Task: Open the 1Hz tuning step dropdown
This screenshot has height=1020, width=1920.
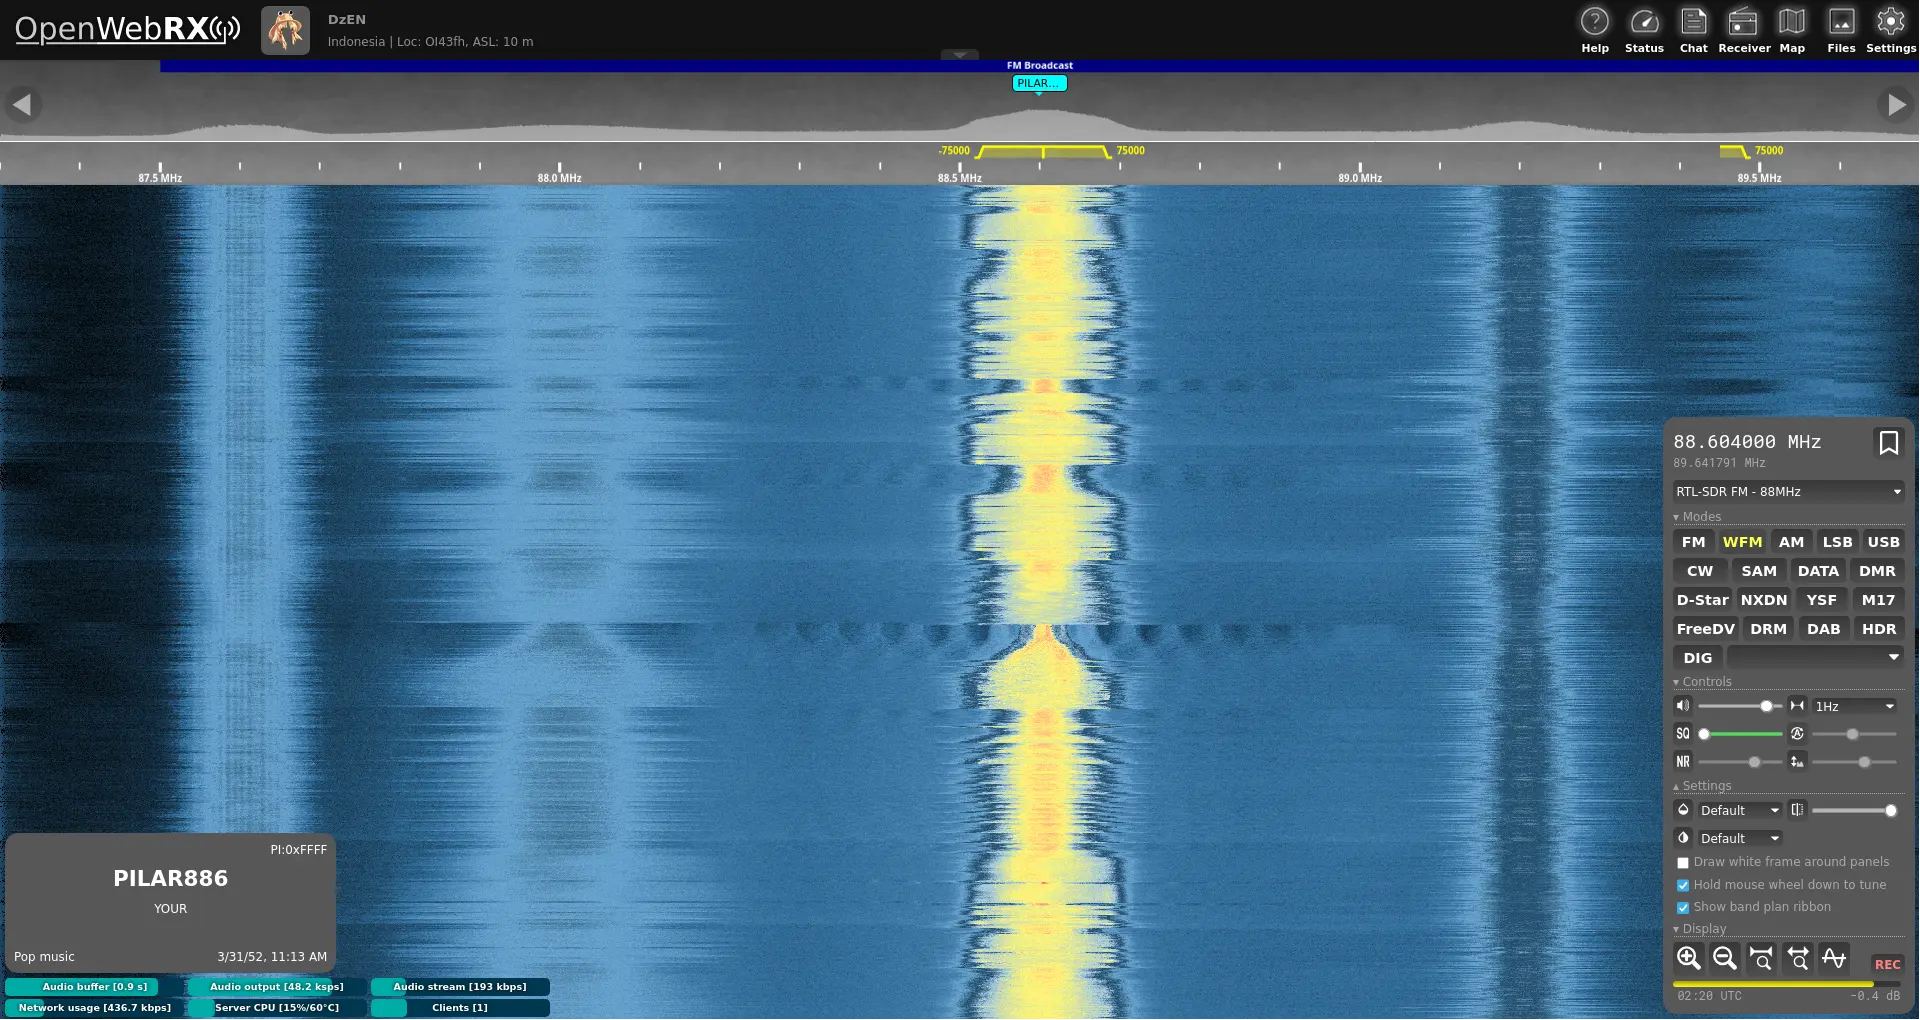Action: [x=1854, y=706]
